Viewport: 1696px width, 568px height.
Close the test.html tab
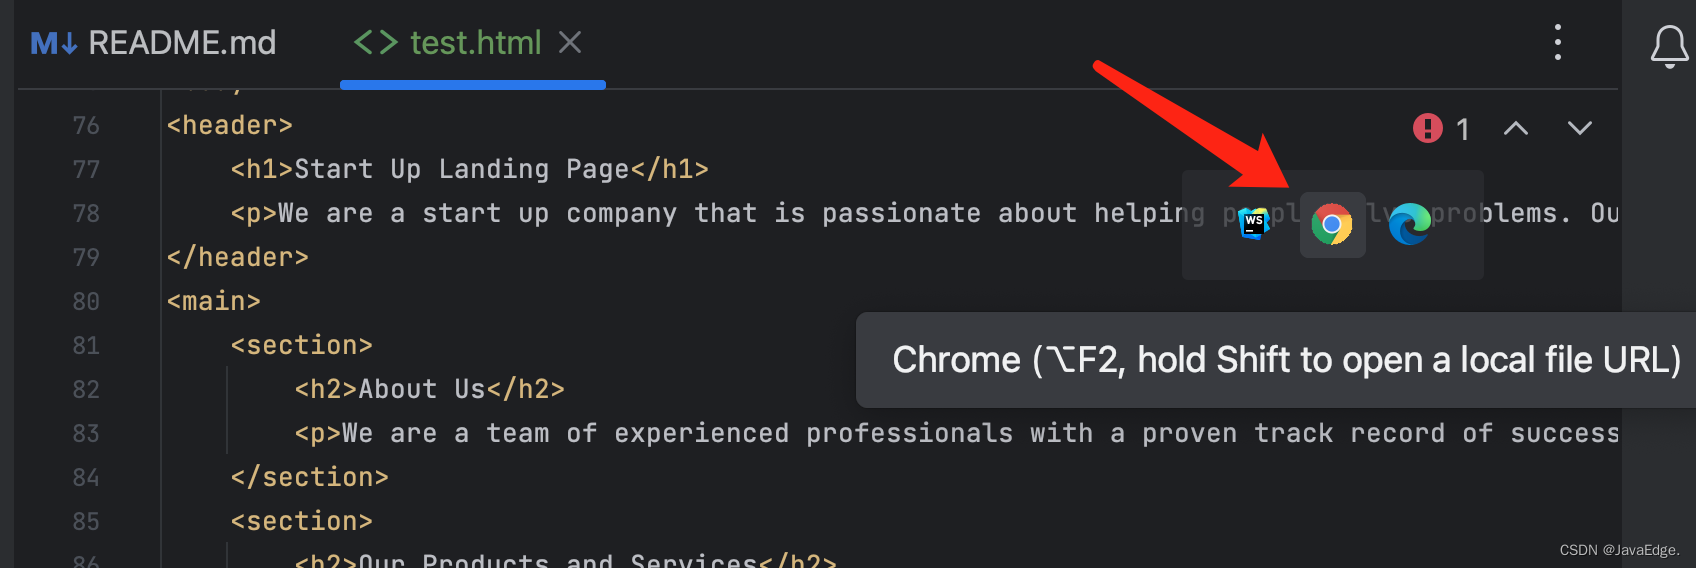click(570, 43)
